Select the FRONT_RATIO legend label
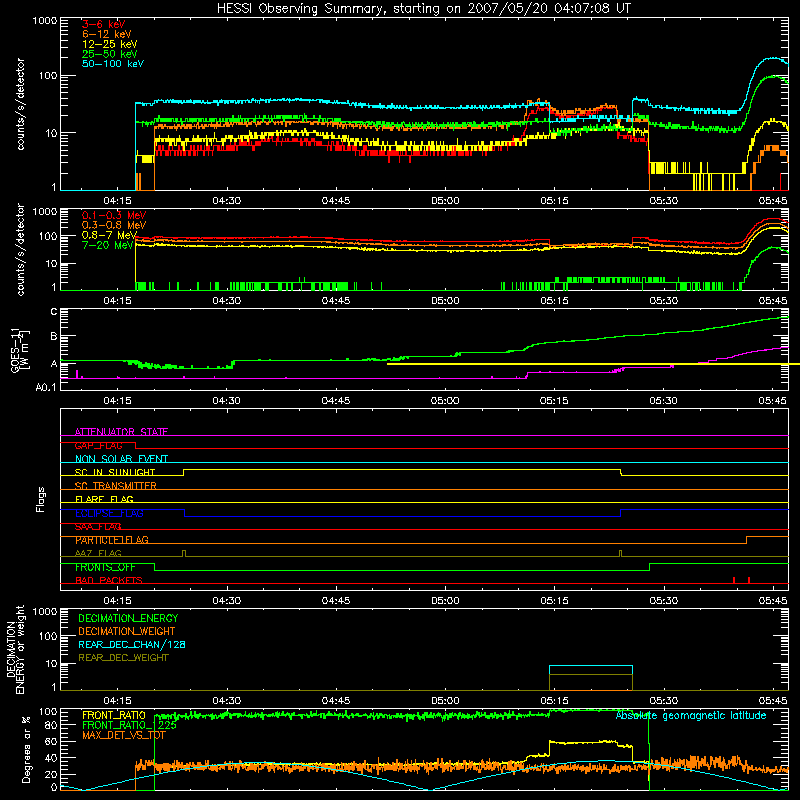800x800 pixels. tap(113, 715)
